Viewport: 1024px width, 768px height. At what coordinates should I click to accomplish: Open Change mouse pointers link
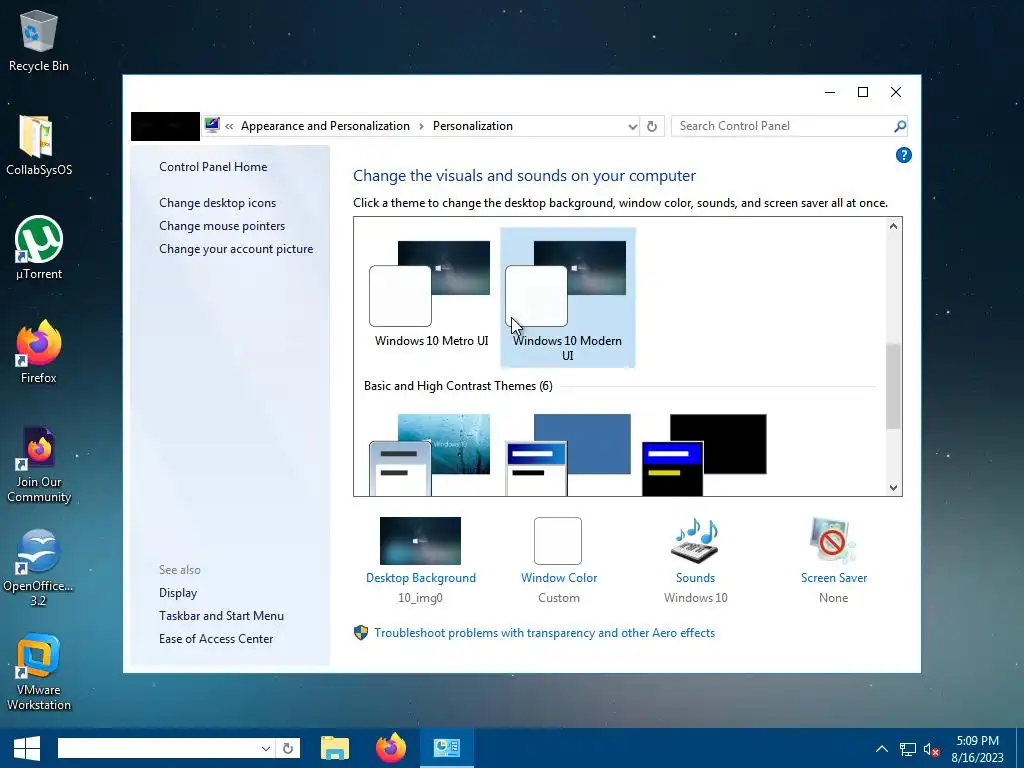pyautogui.click(x=222, y=225)
